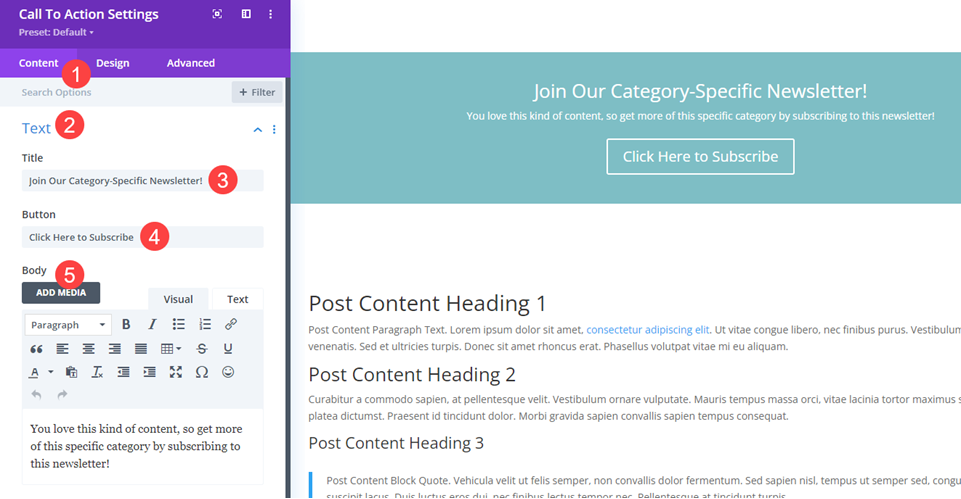961x499 pixels.
Task: Open the emoji picker icon
Action: (228, 372)
